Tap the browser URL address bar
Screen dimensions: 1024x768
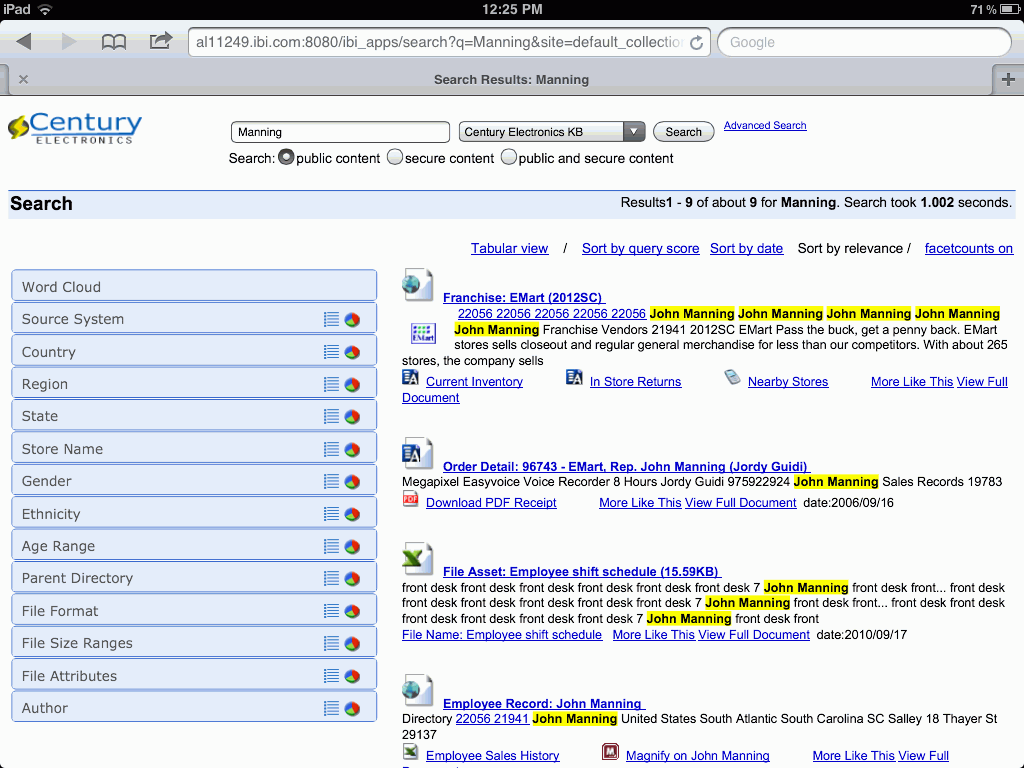pos(449,42)
